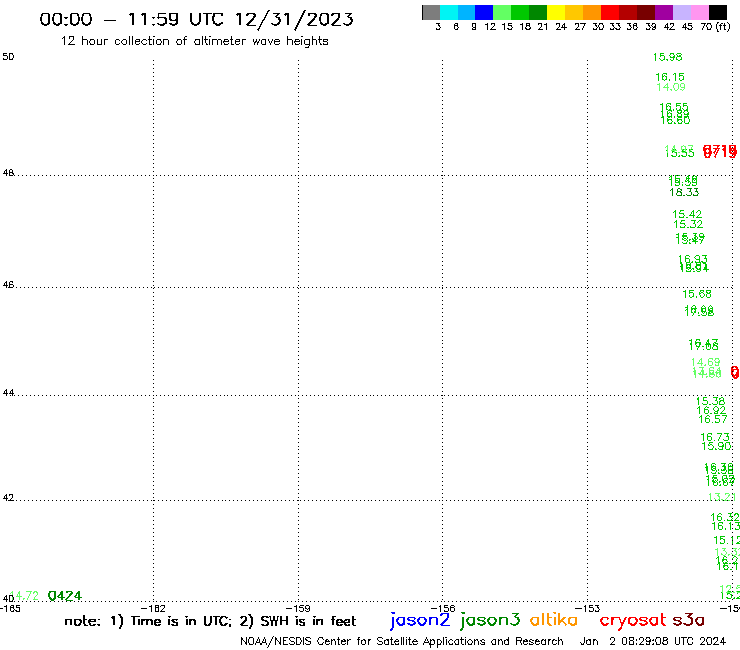Viewport: 740px width, 650px height.
Task: Select the 16.15 wave height reading
Action: click(x=670, y=77)
